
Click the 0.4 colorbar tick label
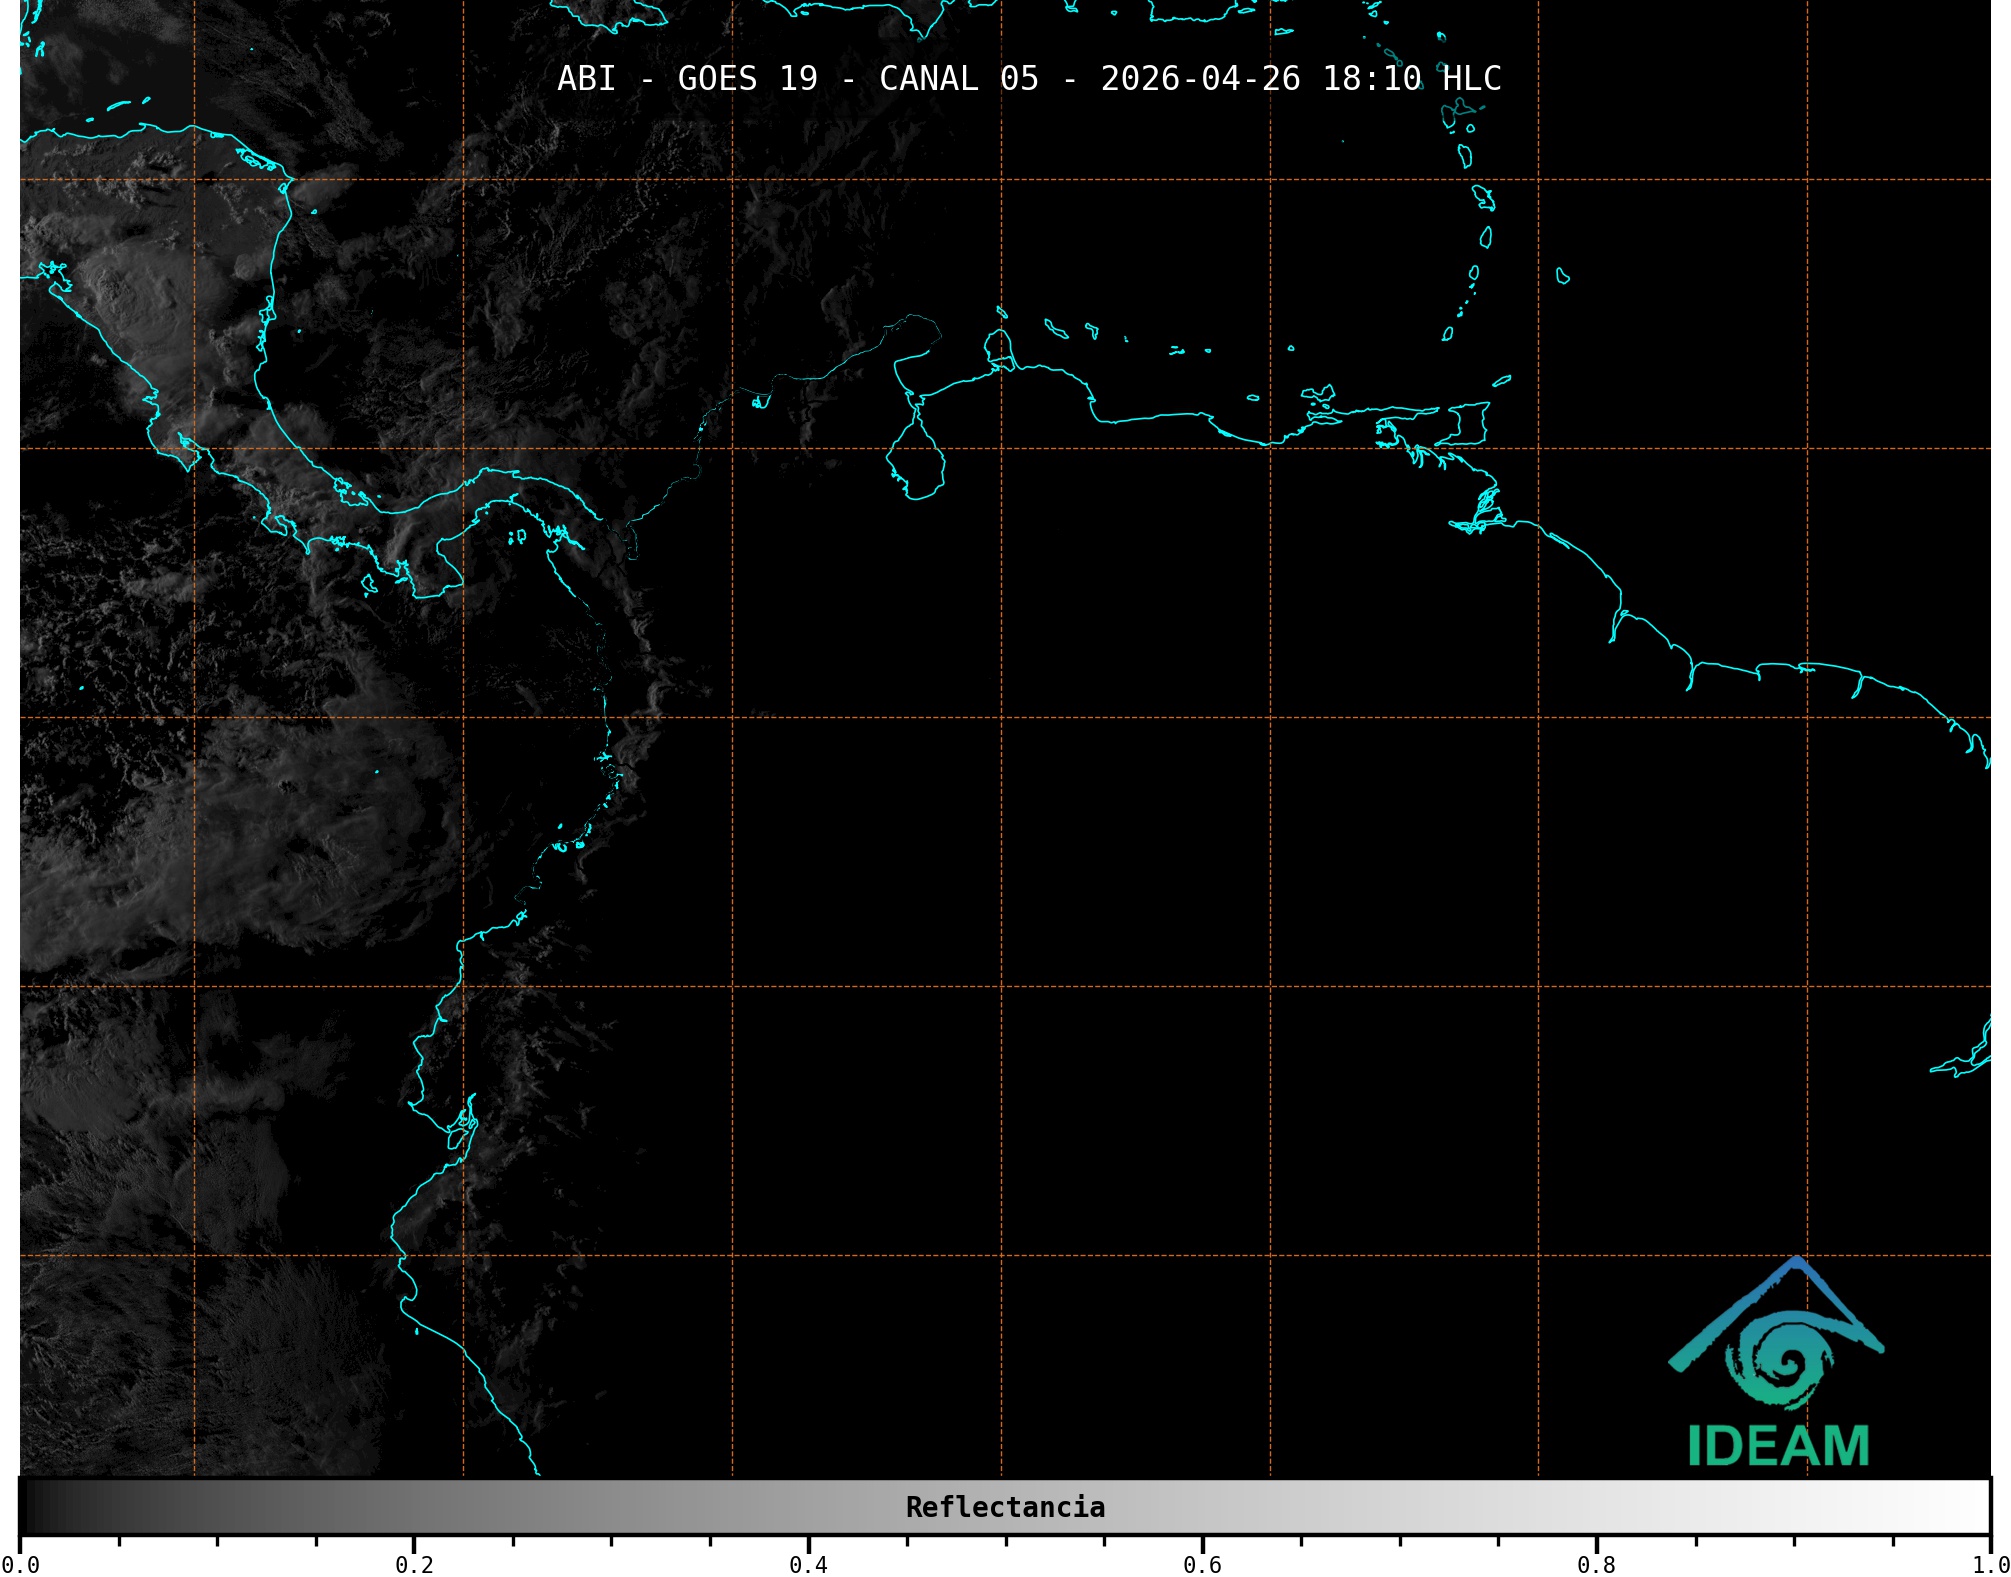[x=808, y=1564]
